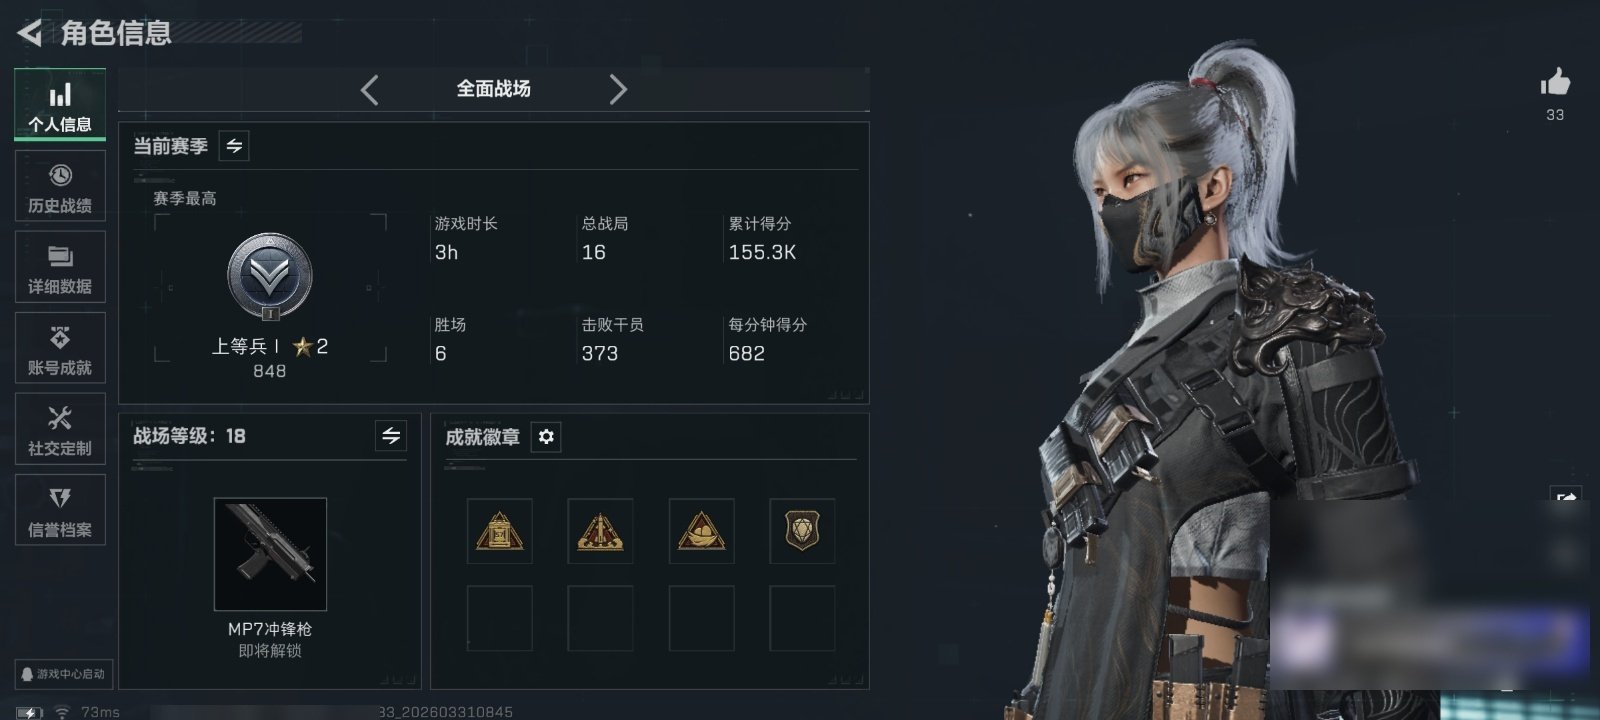Select the shield-shaped fourth achievement badge
1600x720 pixels.
[802, 531]
